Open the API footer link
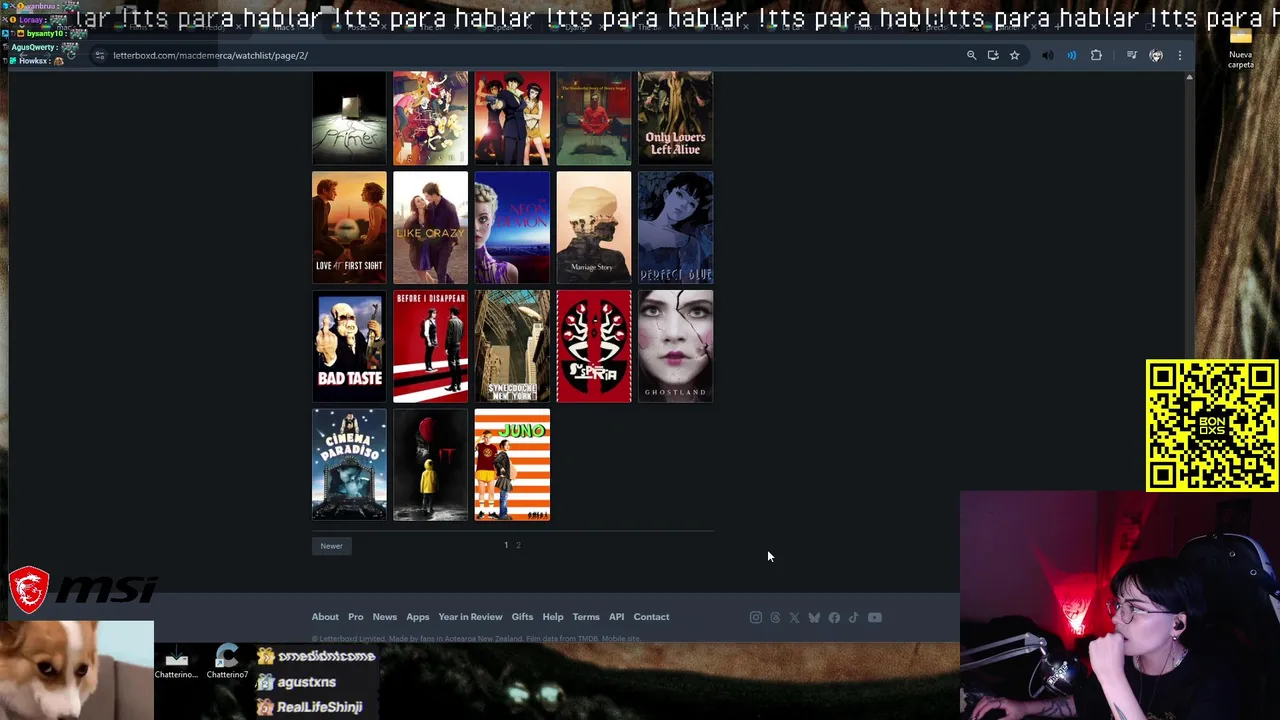The image size is (1280, 720). click(617, 617)
